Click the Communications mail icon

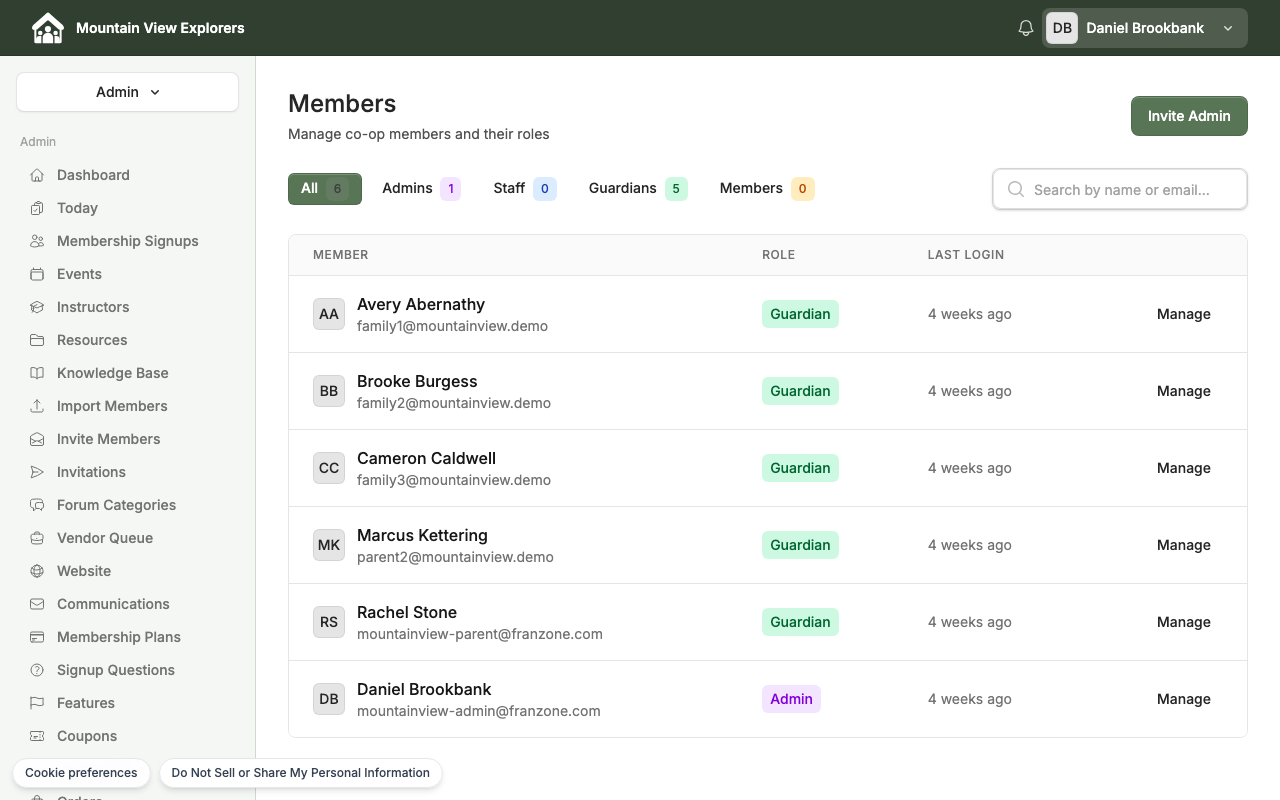[x=37, y=604]
